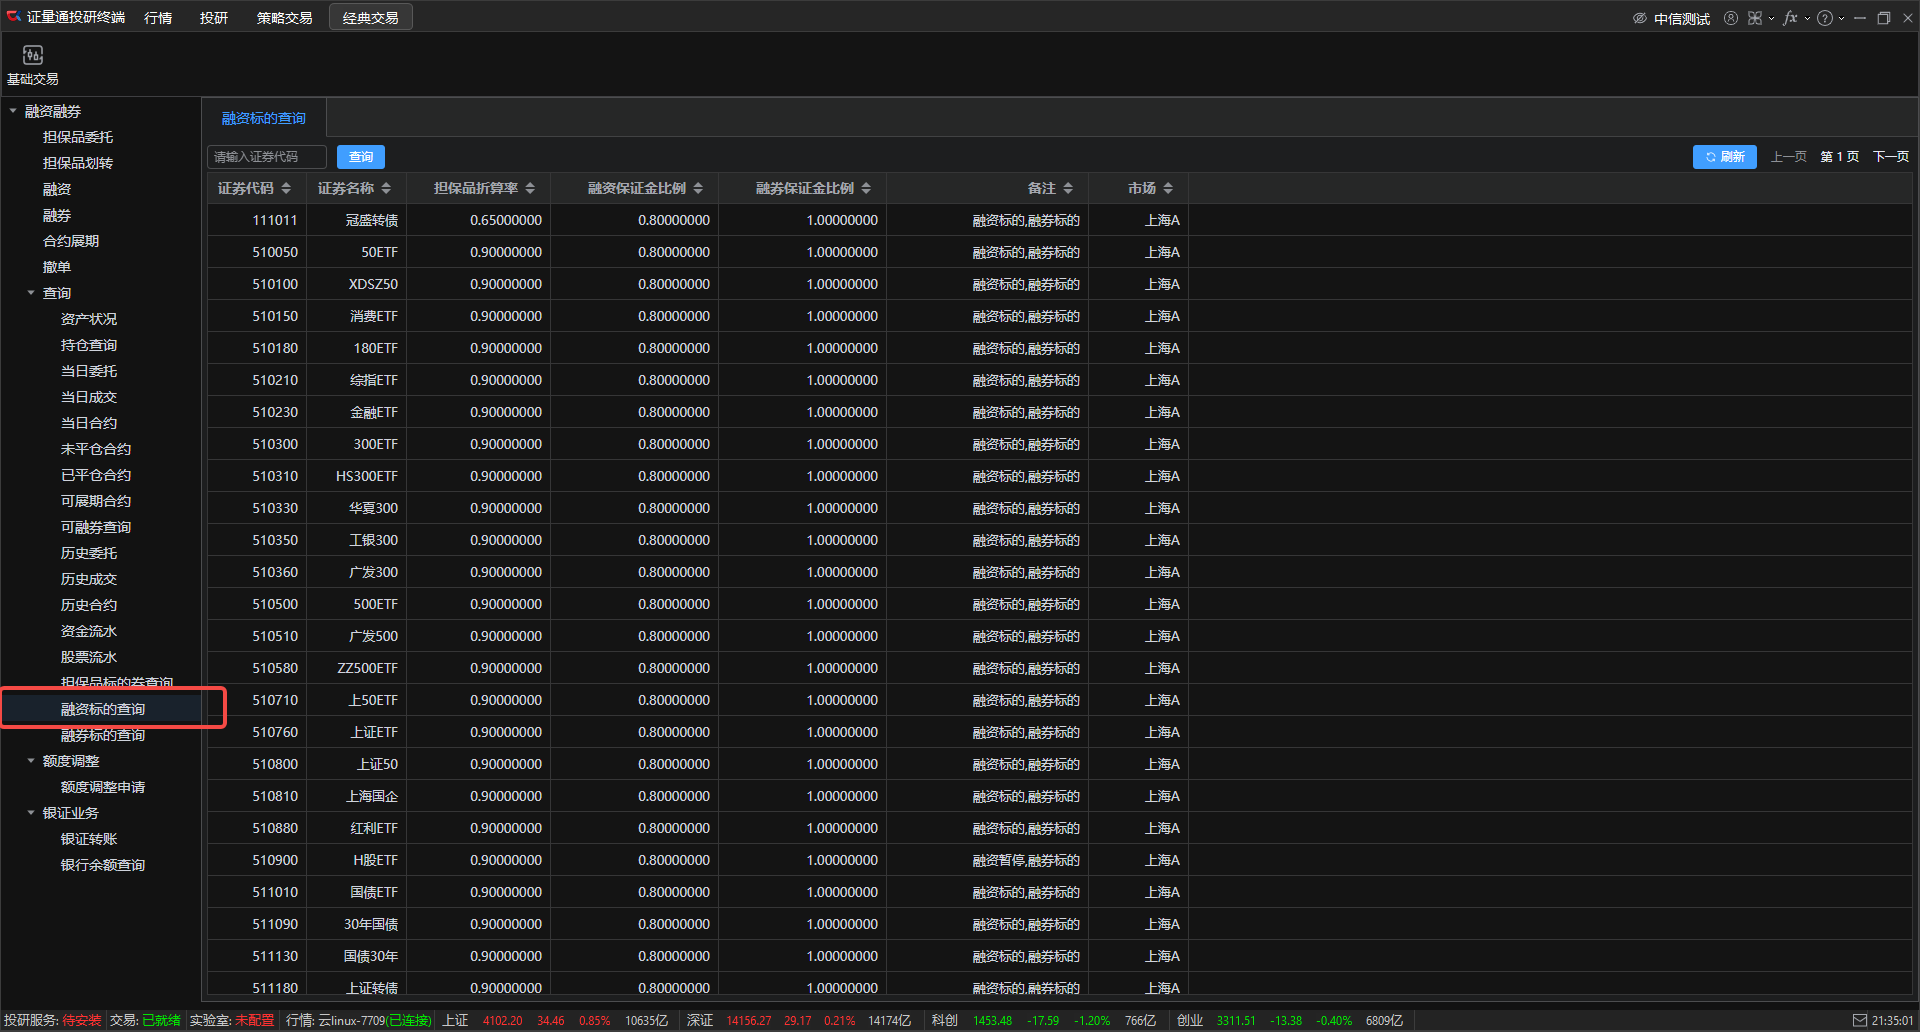Click the four-petal layout icon
This screenshot has height=1032, width=1920.
tap(1755, 18)
